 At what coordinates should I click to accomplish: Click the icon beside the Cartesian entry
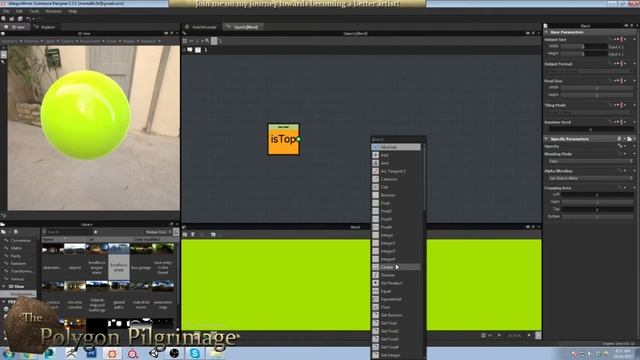click(376, 179)
